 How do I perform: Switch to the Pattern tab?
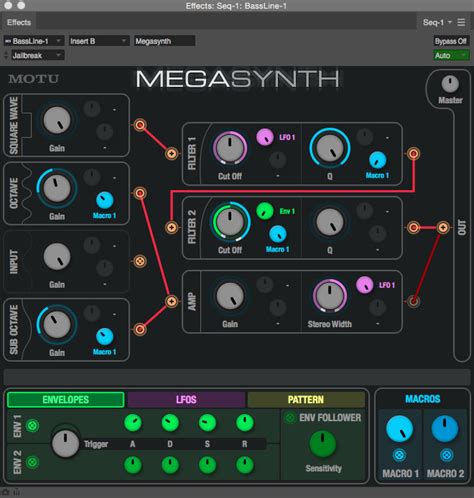point(306,400)
